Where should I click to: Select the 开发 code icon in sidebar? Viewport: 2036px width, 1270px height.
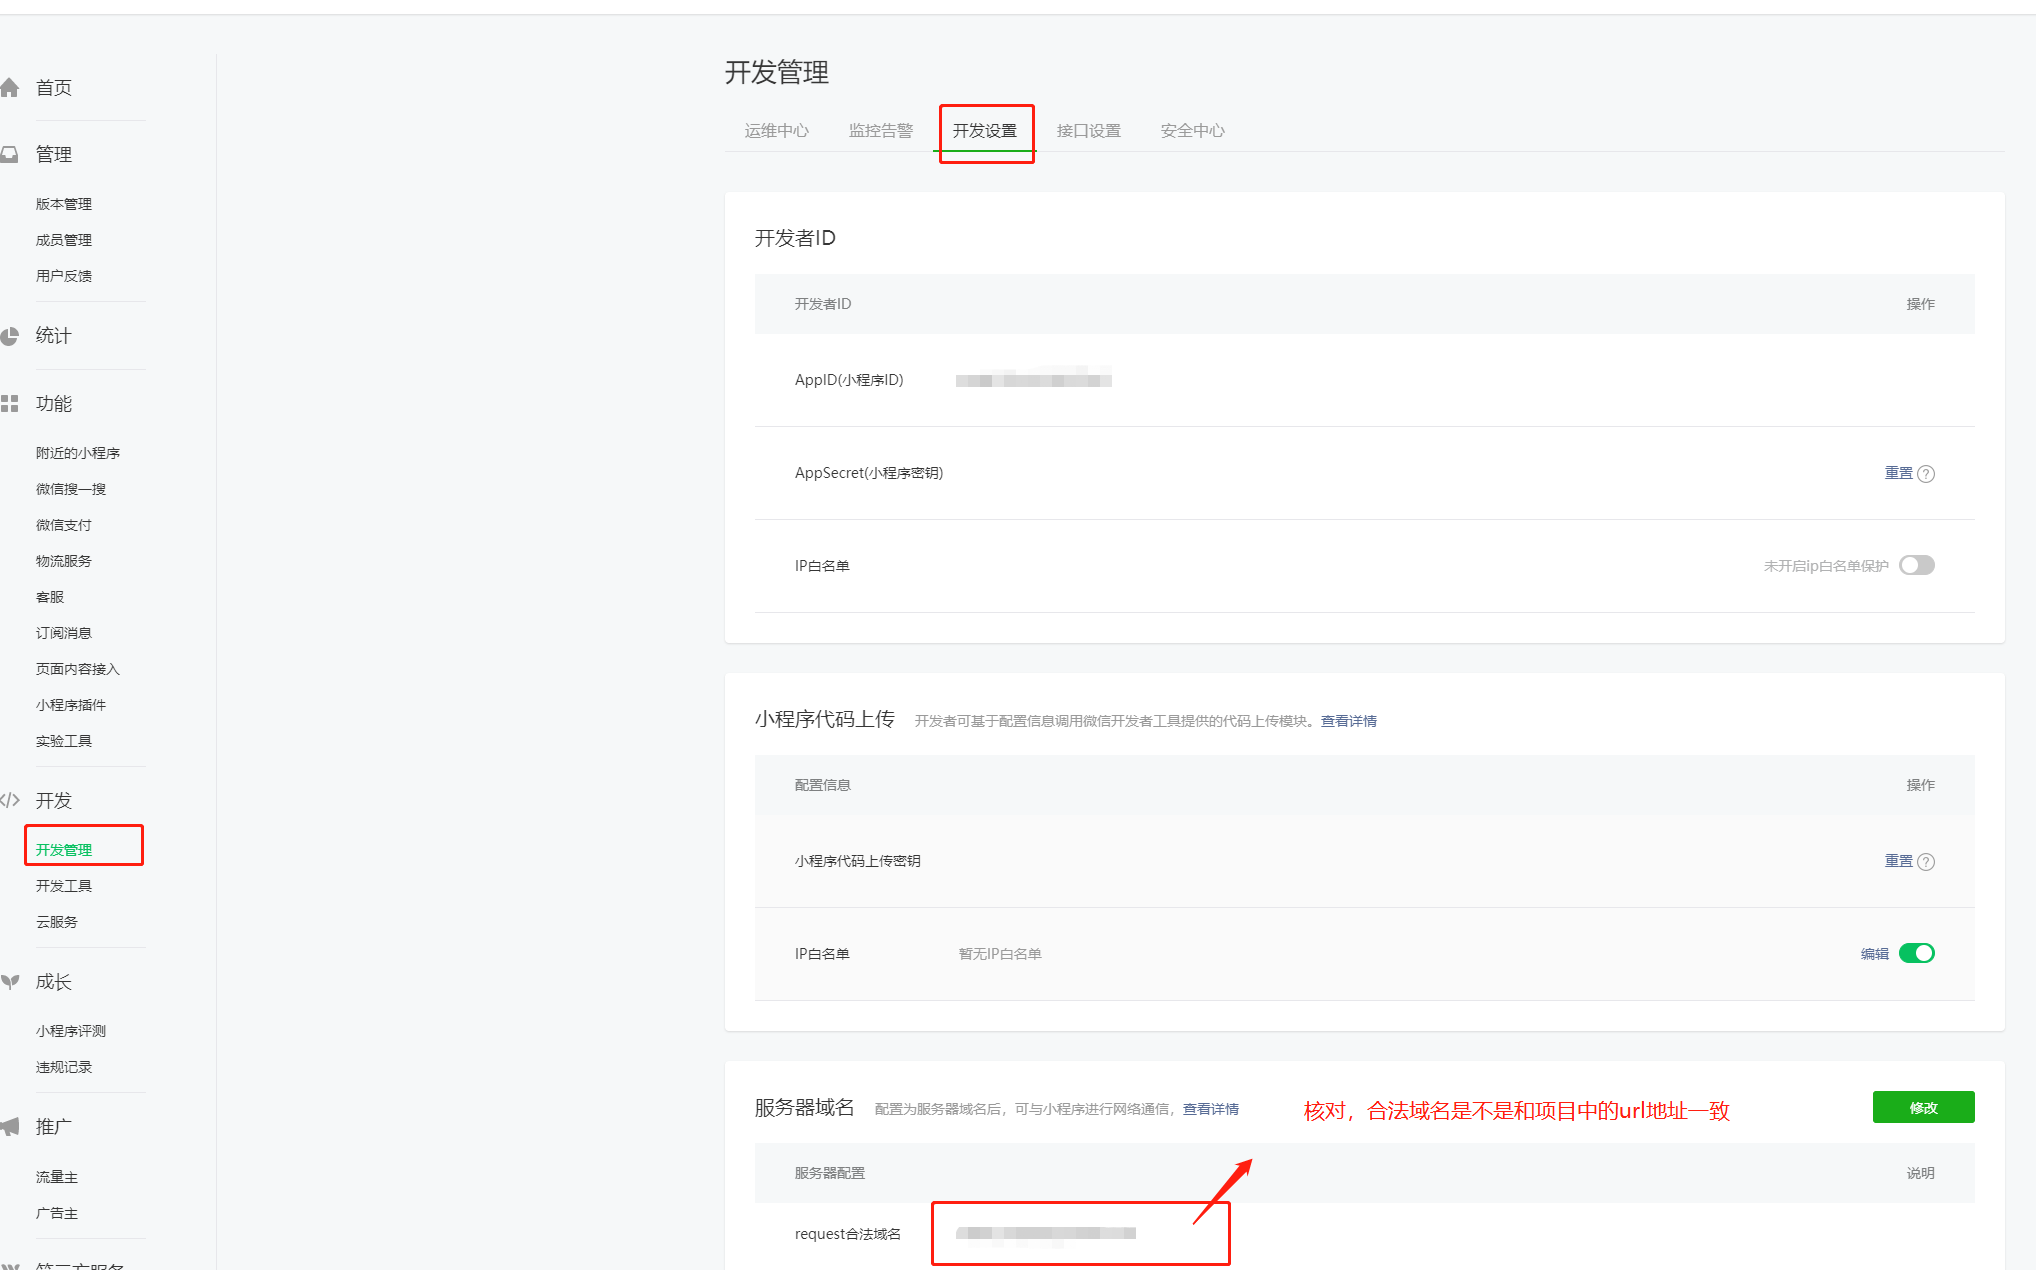coord(11,800)
